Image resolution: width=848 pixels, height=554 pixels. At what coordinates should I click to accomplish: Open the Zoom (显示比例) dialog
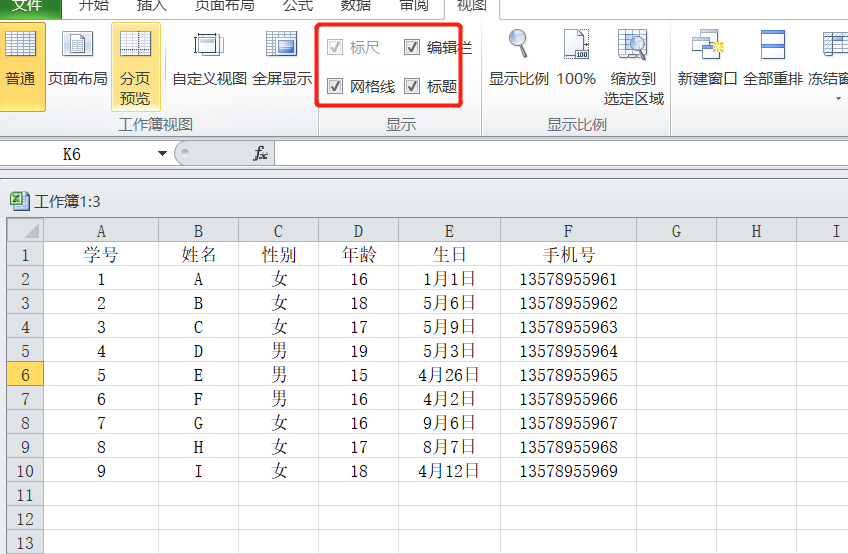pyautogui.click(x=518, y=60)
